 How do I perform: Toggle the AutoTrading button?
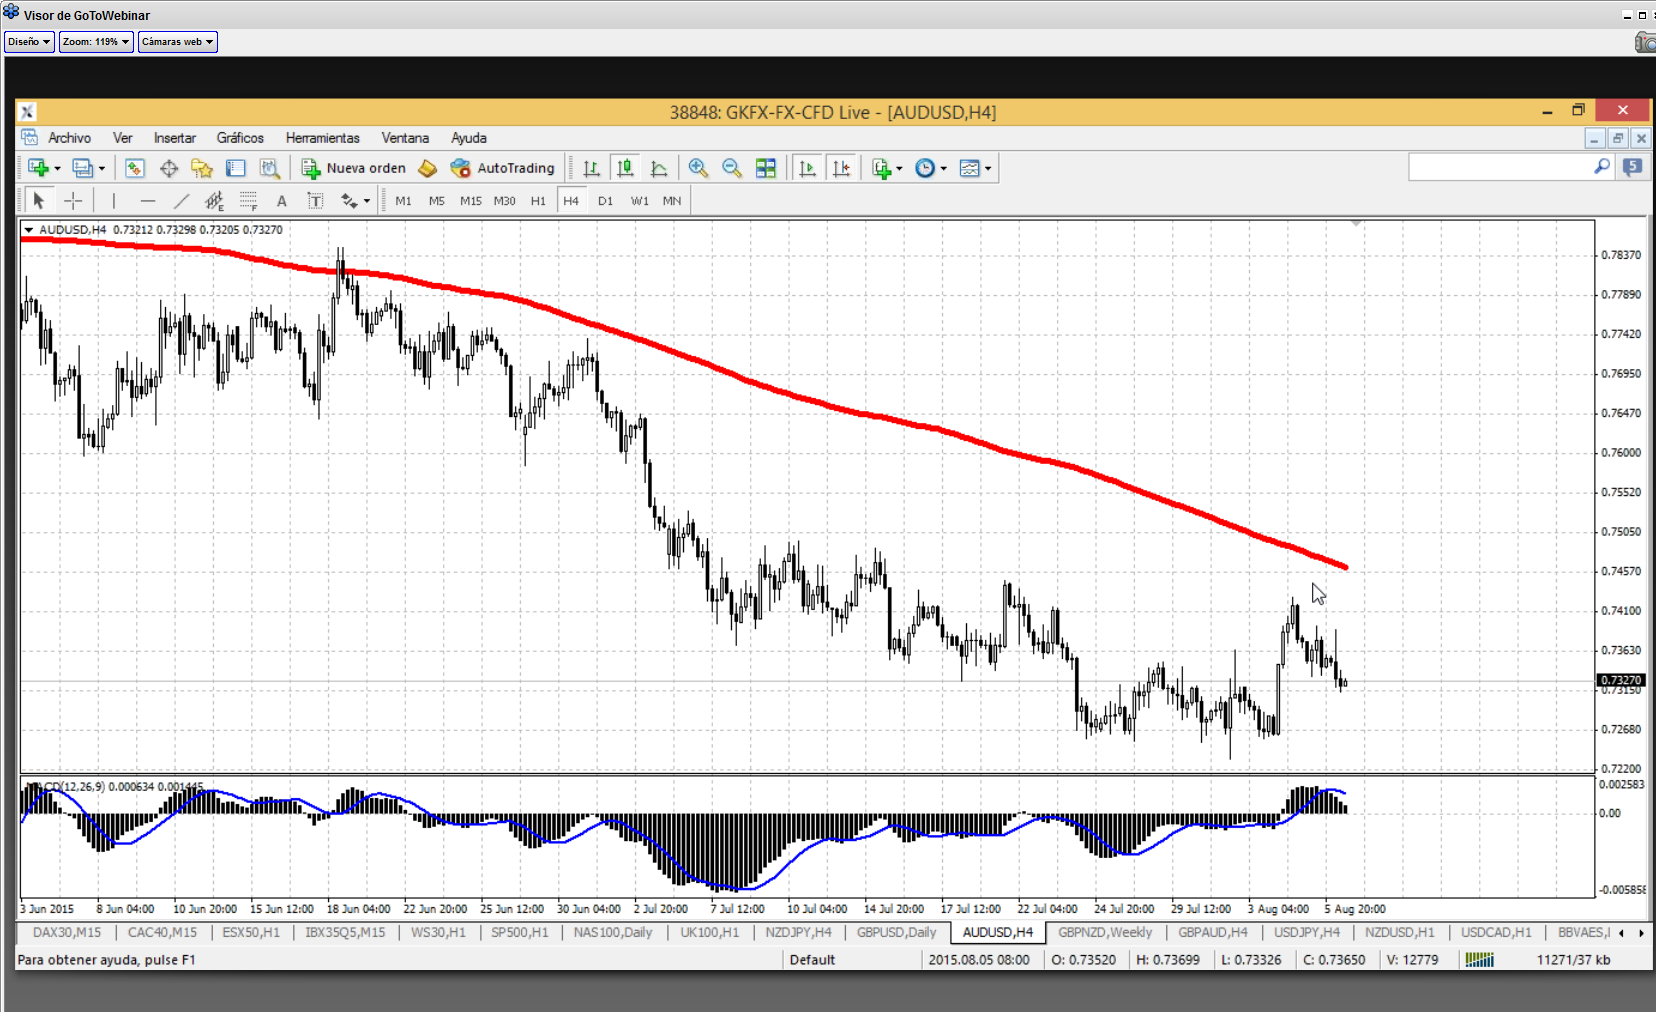(503, 168)
